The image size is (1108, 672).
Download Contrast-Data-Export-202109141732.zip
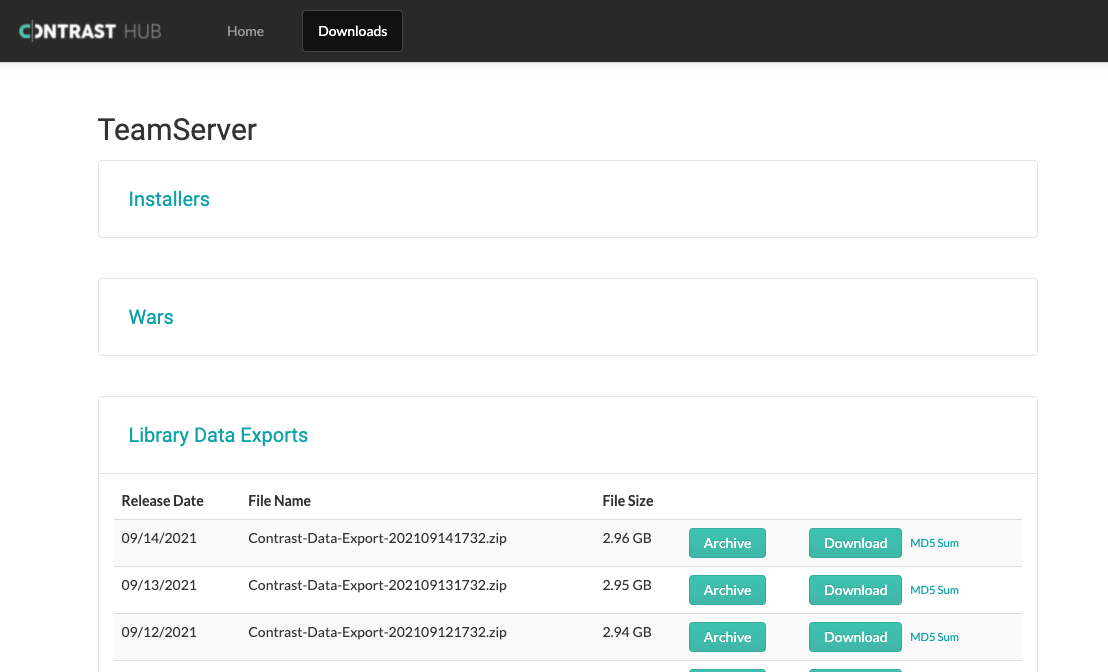855,543
